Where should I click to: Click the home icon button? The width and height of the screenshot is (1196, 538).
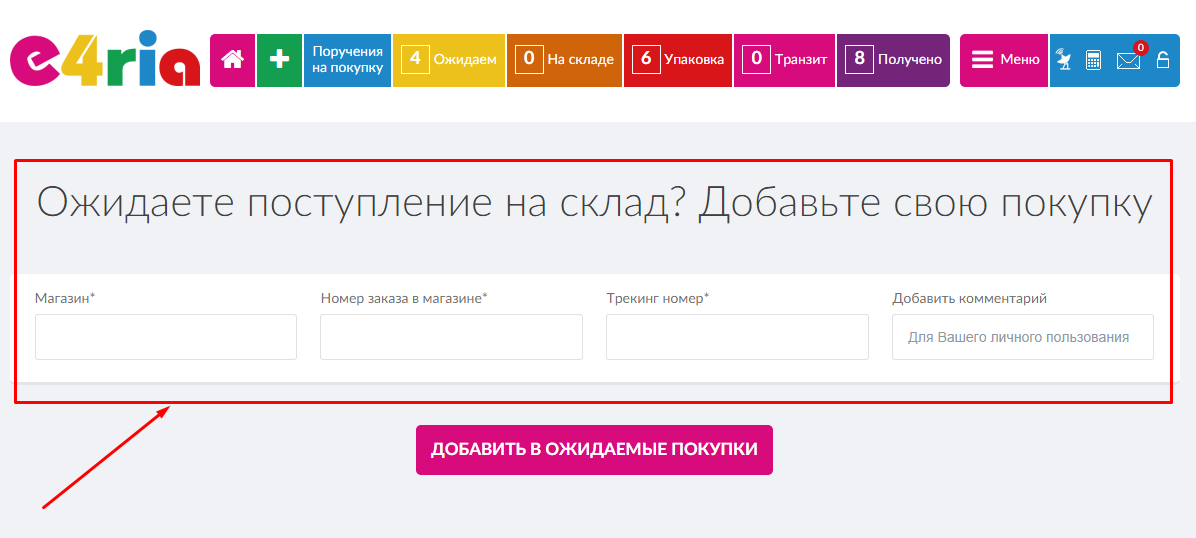[232, 60]
